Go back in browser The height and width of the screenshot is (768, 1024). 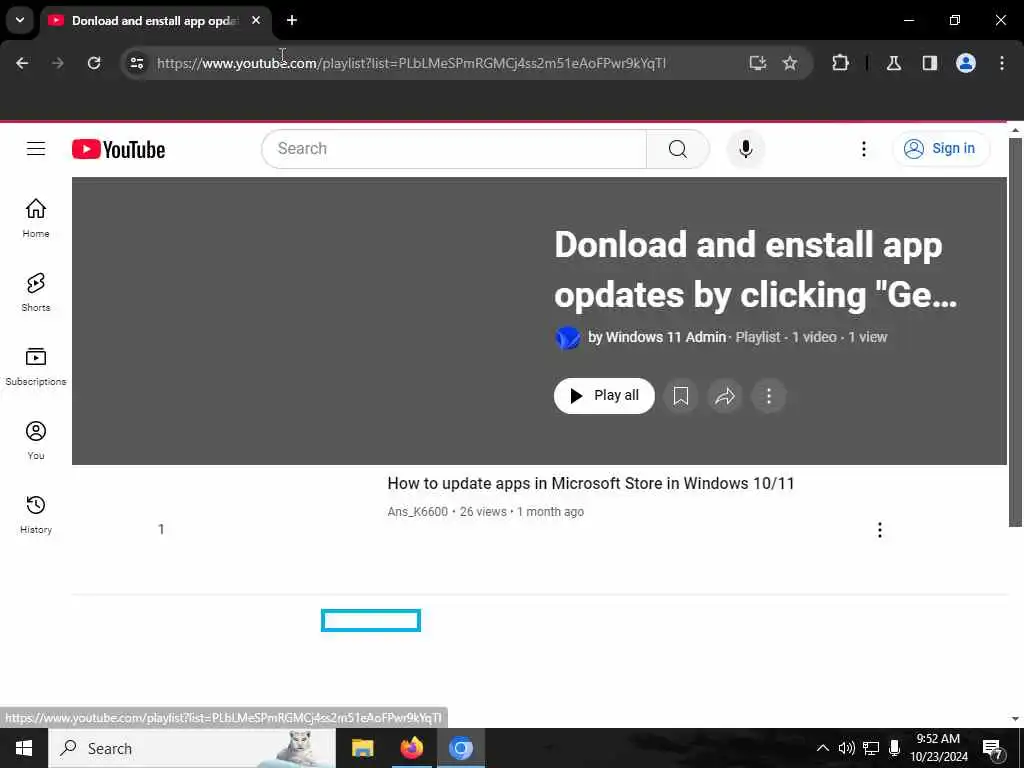click(22, 63)
